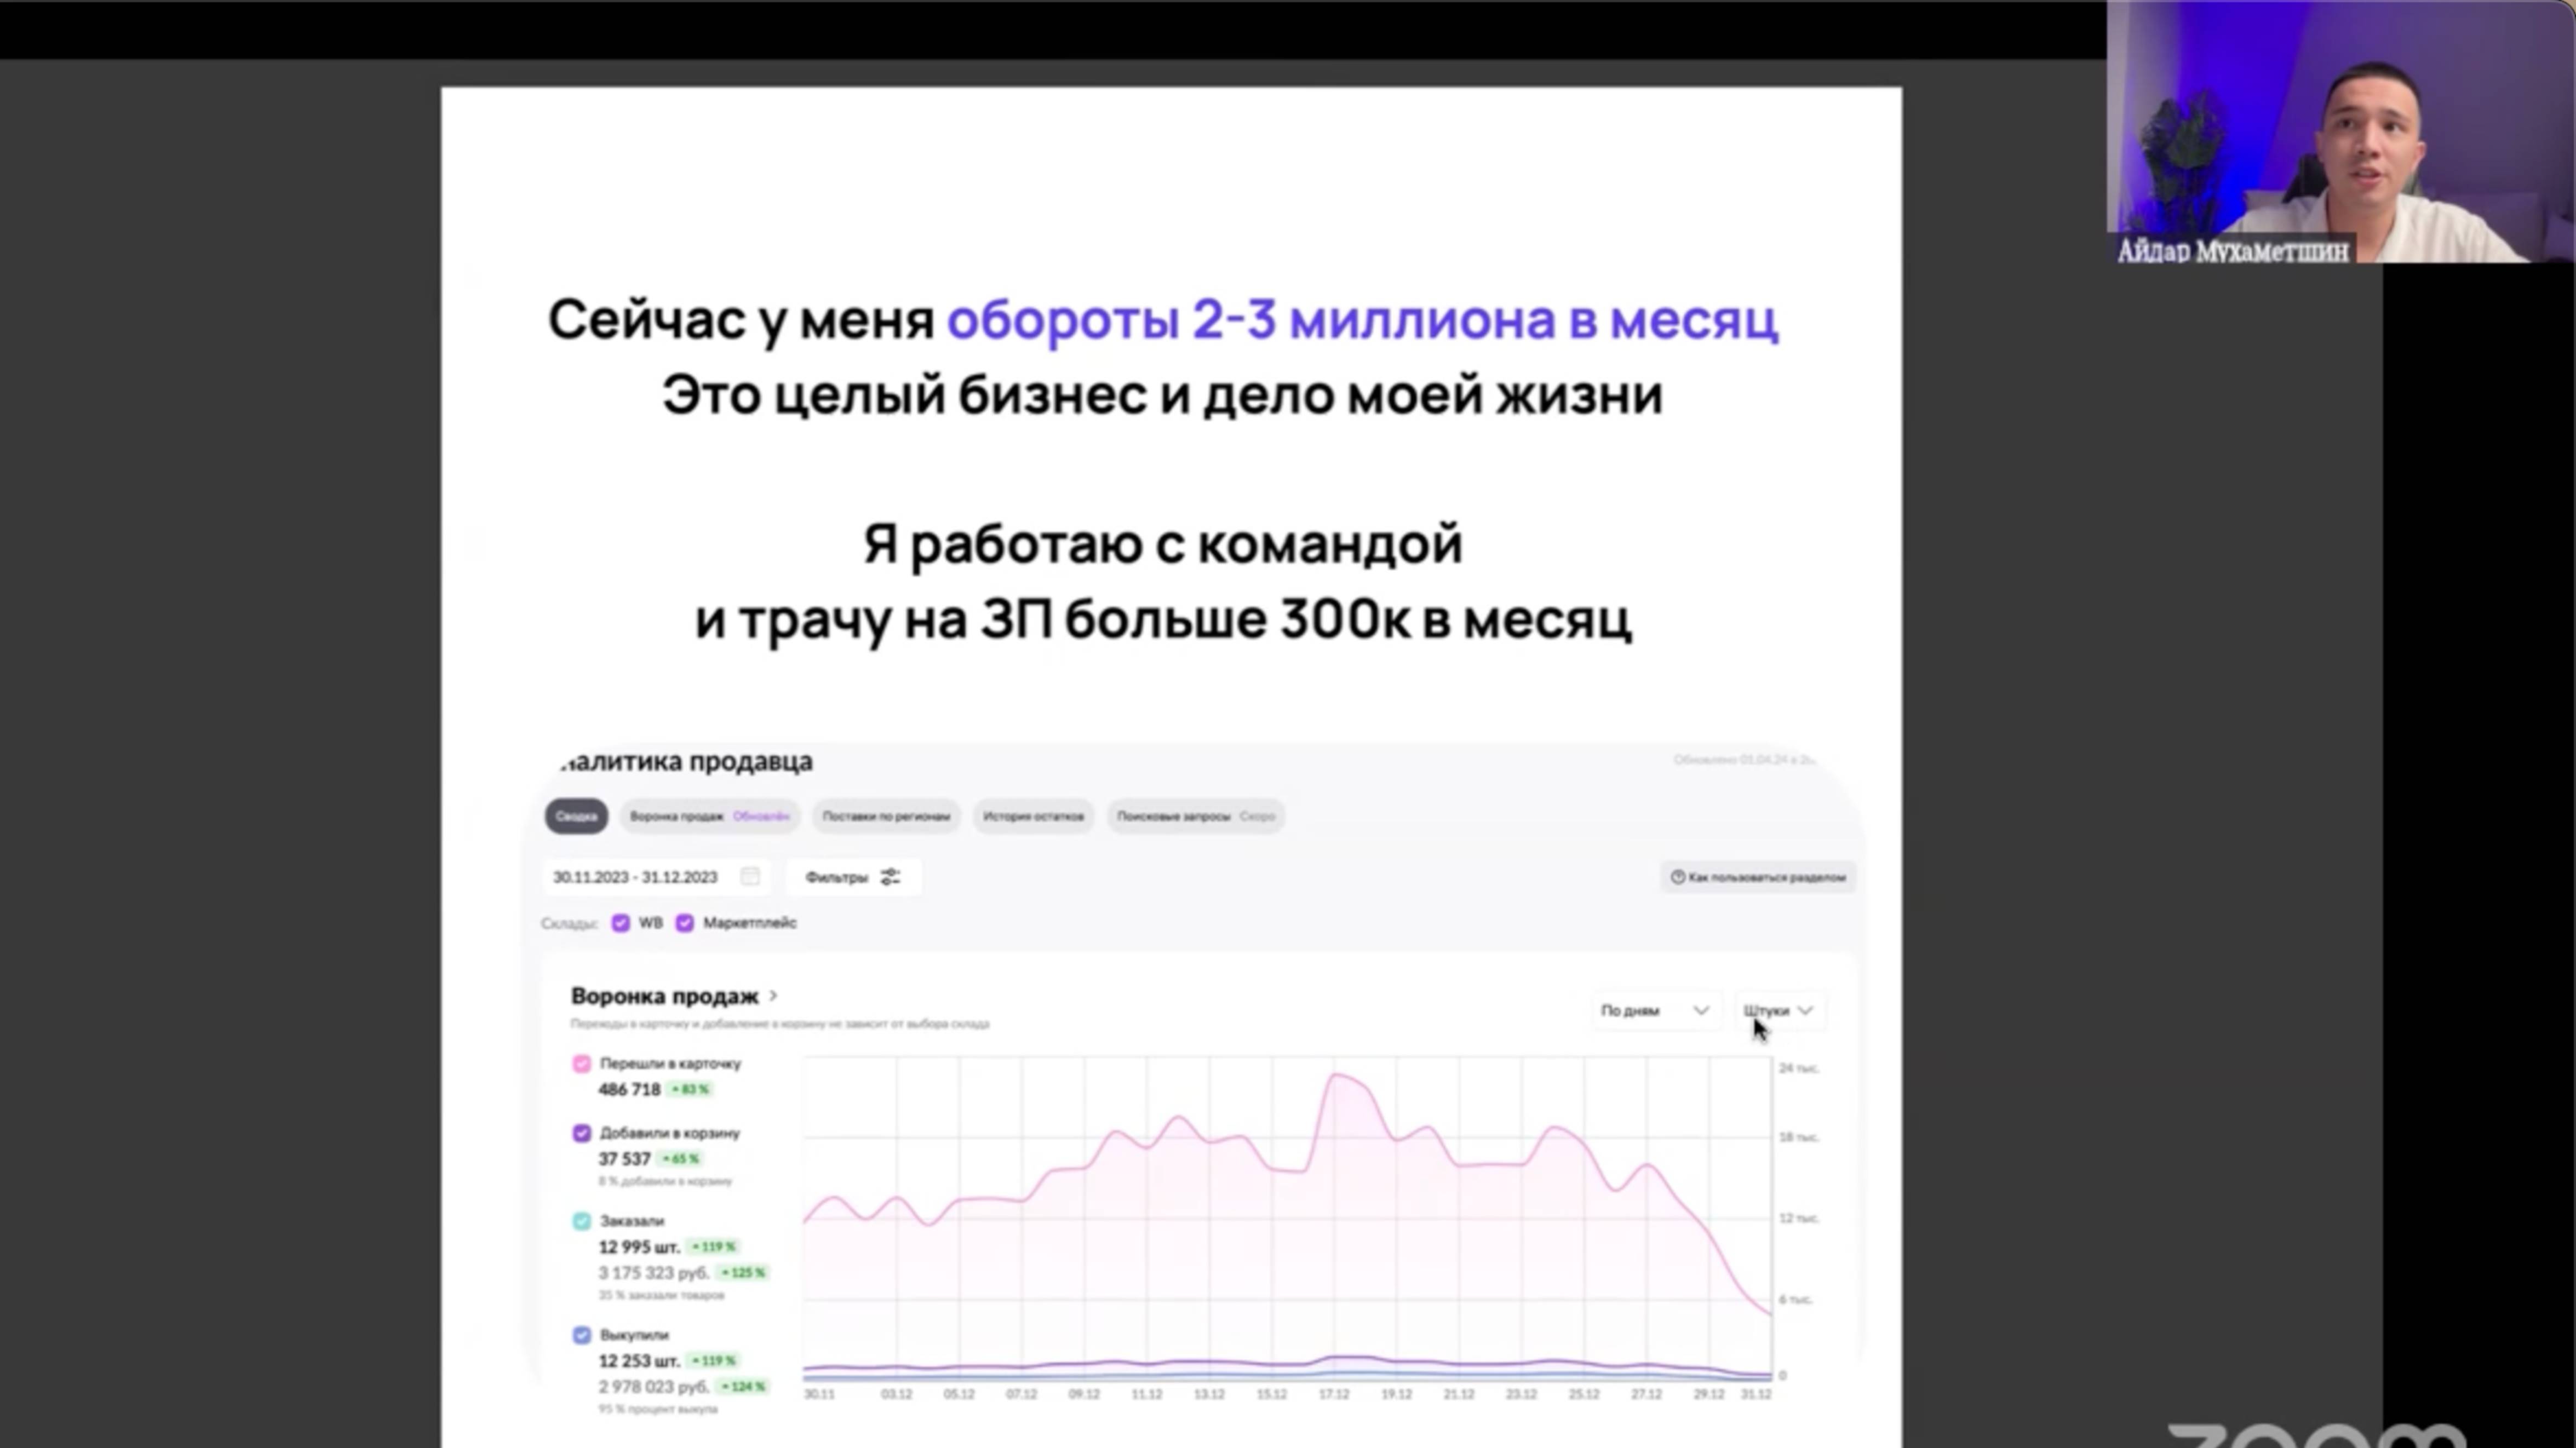Click the 30.11.2023 - 31.12.2023 date field

click(x=636, y=877)
